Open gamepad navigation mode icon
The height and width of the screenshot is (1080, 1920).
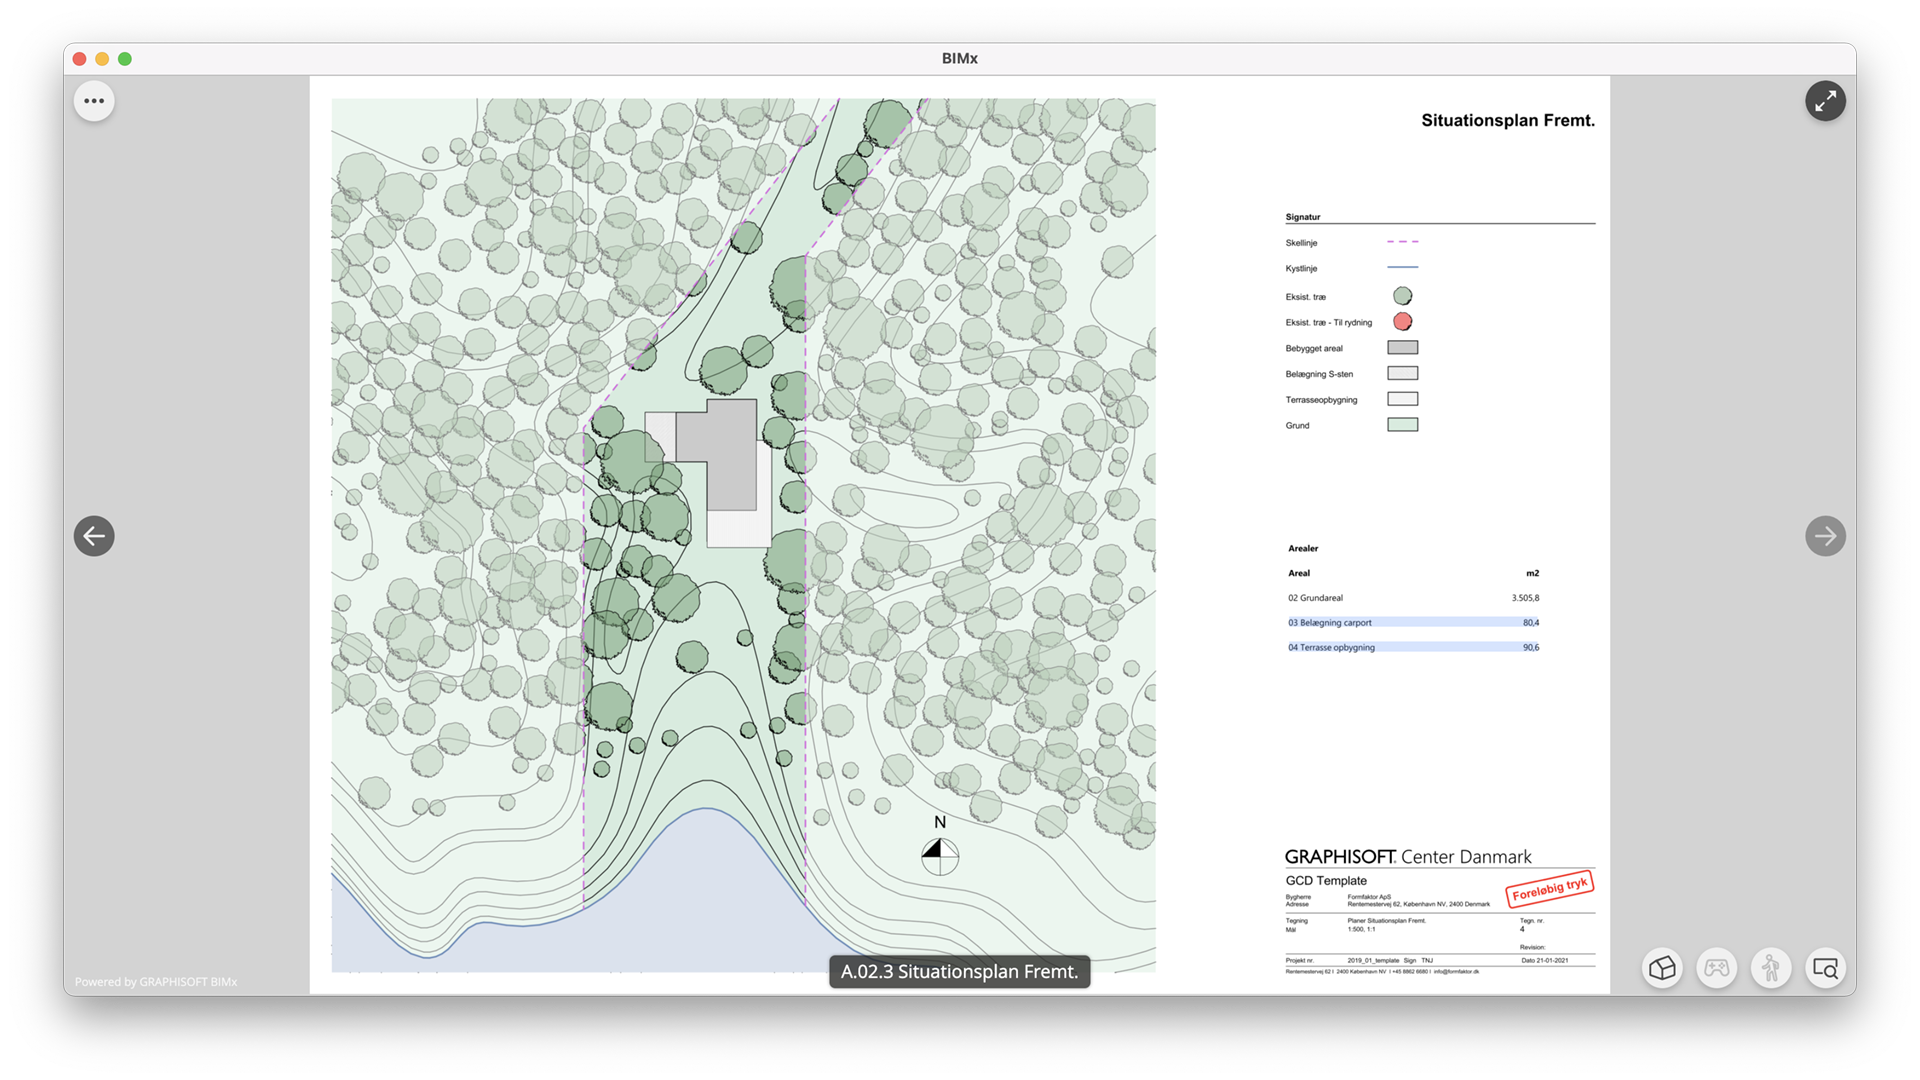pos(1716,968)
